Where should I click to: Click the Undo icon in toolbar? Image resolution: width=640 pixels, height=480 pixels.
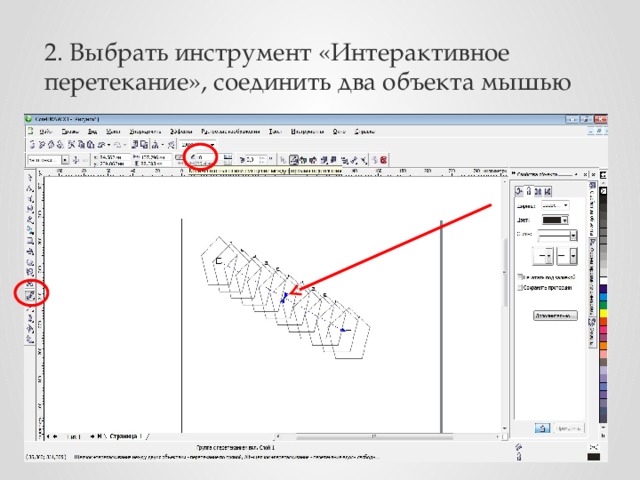(x=102, y=144)
